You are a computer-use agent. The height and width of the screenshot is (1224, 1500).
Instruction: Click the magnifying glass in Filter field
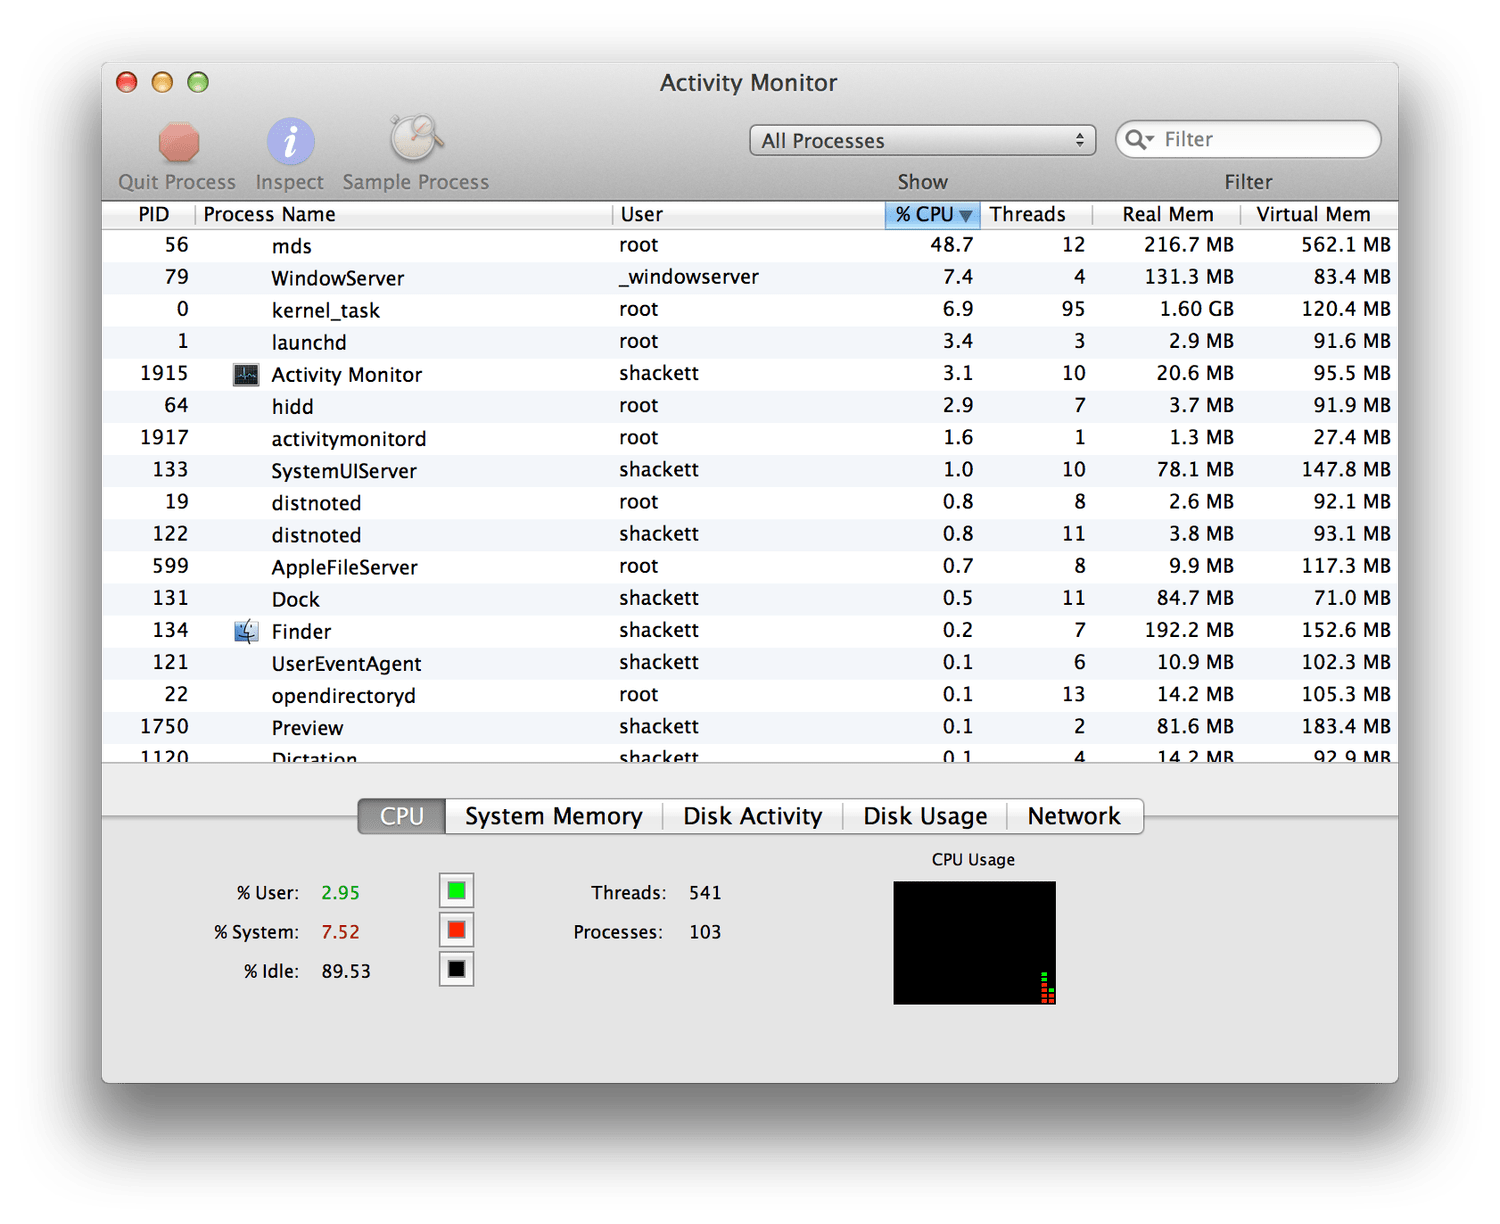[x=1139, y=140]
